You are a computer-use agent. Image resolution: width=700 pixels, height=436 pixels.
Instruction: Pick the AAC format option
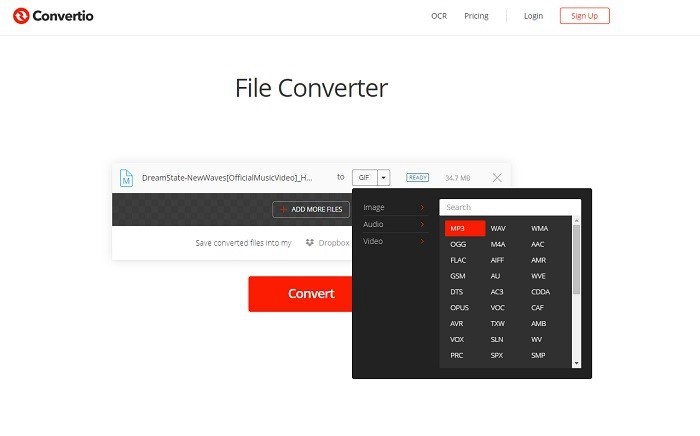(538, 244)
